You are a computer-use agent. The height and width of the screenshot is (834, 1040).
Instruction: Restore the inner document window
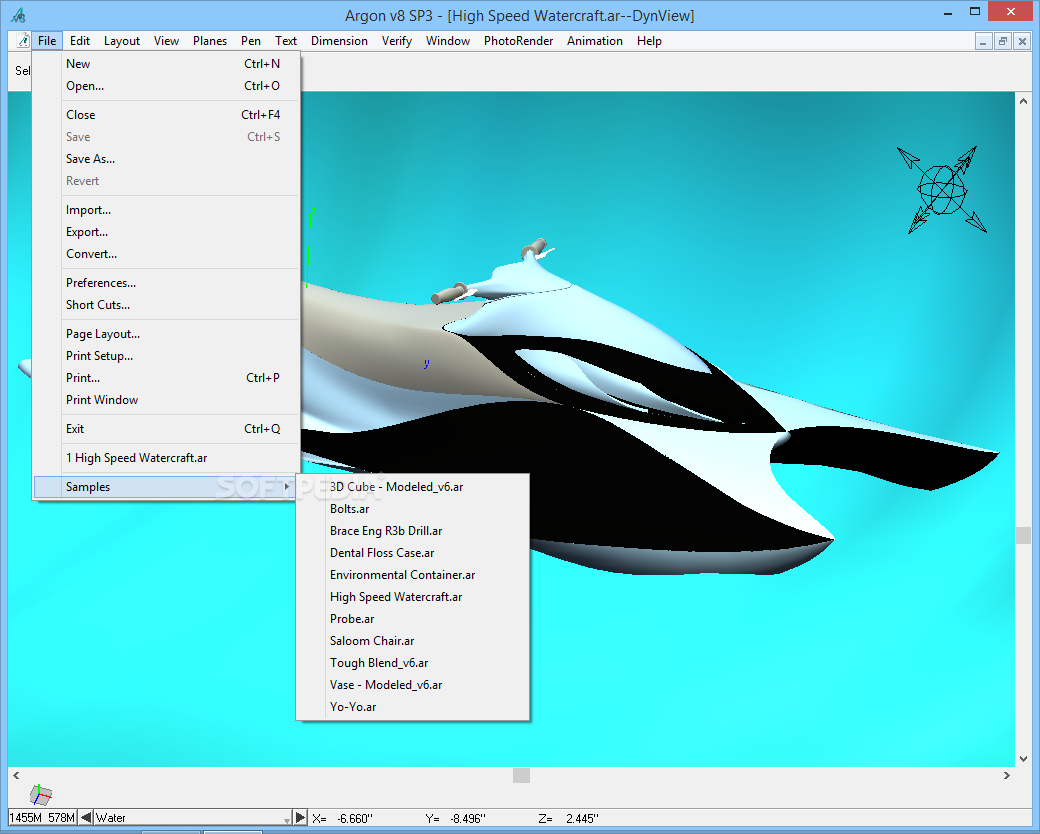[1003, 41]
